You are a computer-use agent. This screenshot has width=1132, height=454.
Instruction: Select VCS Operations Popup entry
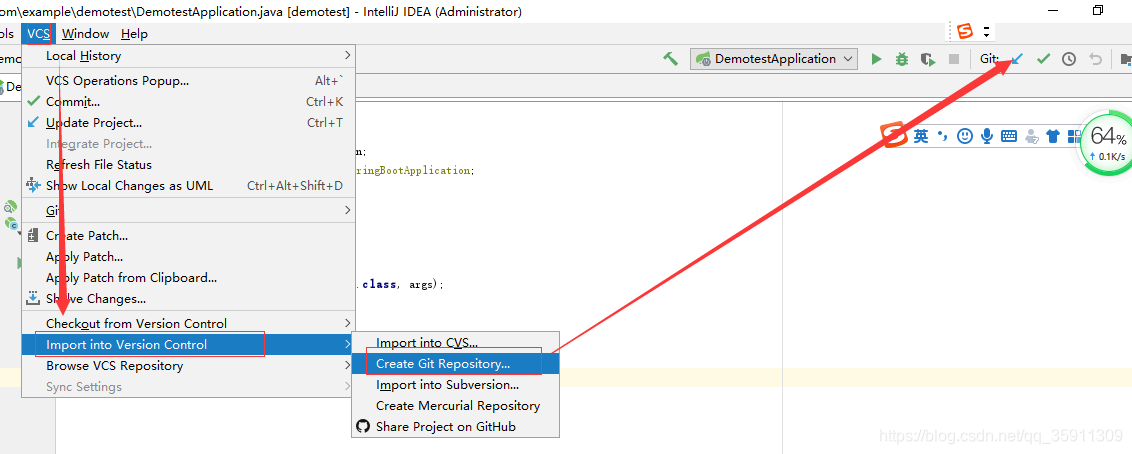point(189,81)
